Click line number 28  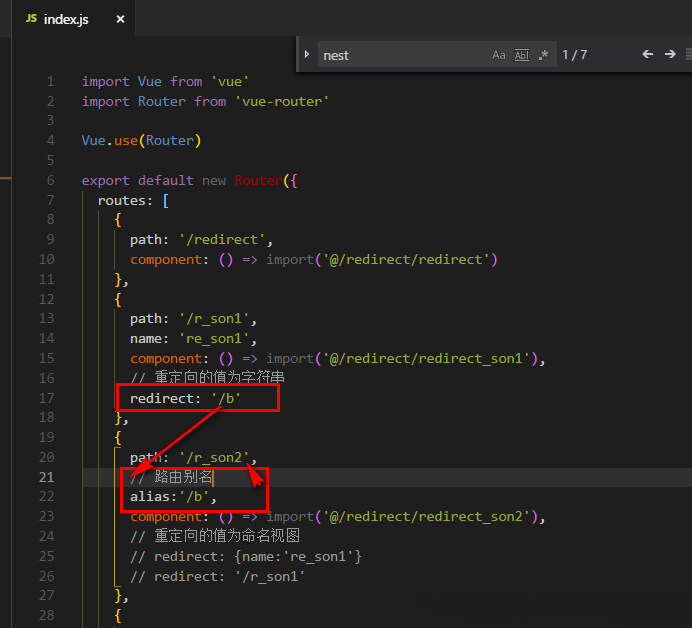pos(46,615)
